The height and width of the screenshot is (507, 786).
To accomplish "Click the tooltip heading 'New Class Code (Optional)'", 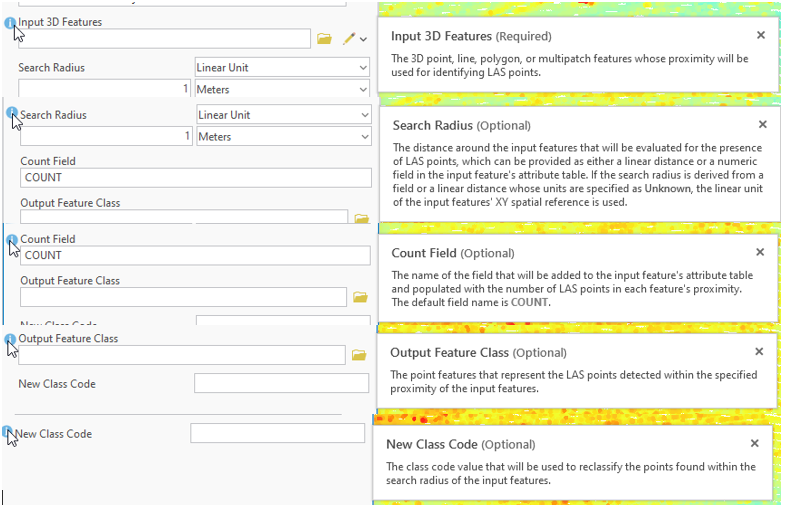I will pos(461,444).
